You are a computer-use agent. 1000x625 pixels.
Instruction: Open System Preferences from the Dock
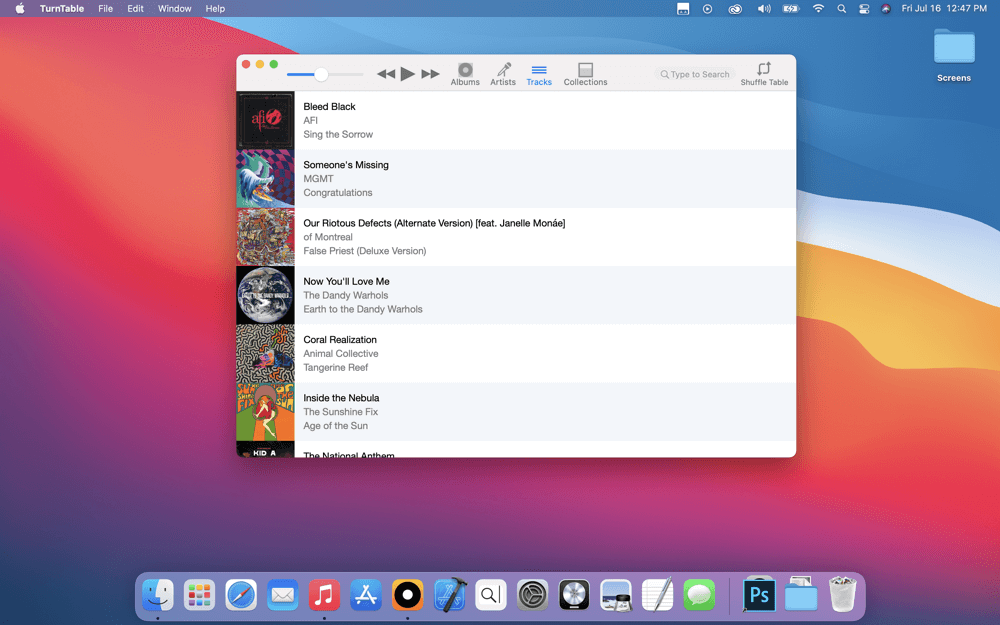533,596
